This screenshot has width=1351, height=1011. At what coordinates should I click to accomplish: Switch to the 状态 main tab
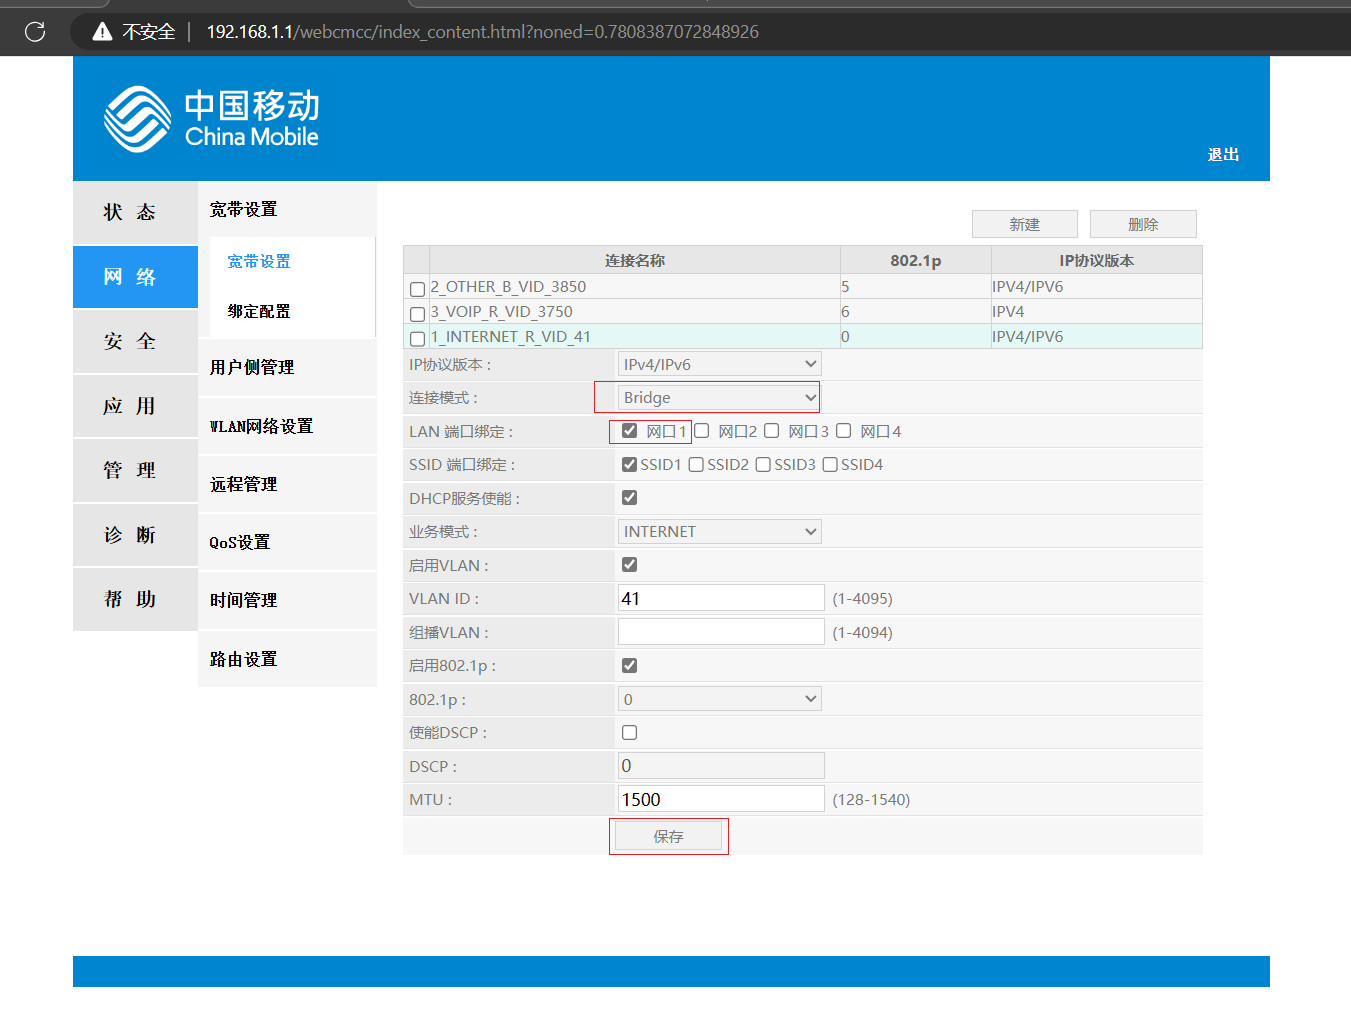tap(130, 212)
